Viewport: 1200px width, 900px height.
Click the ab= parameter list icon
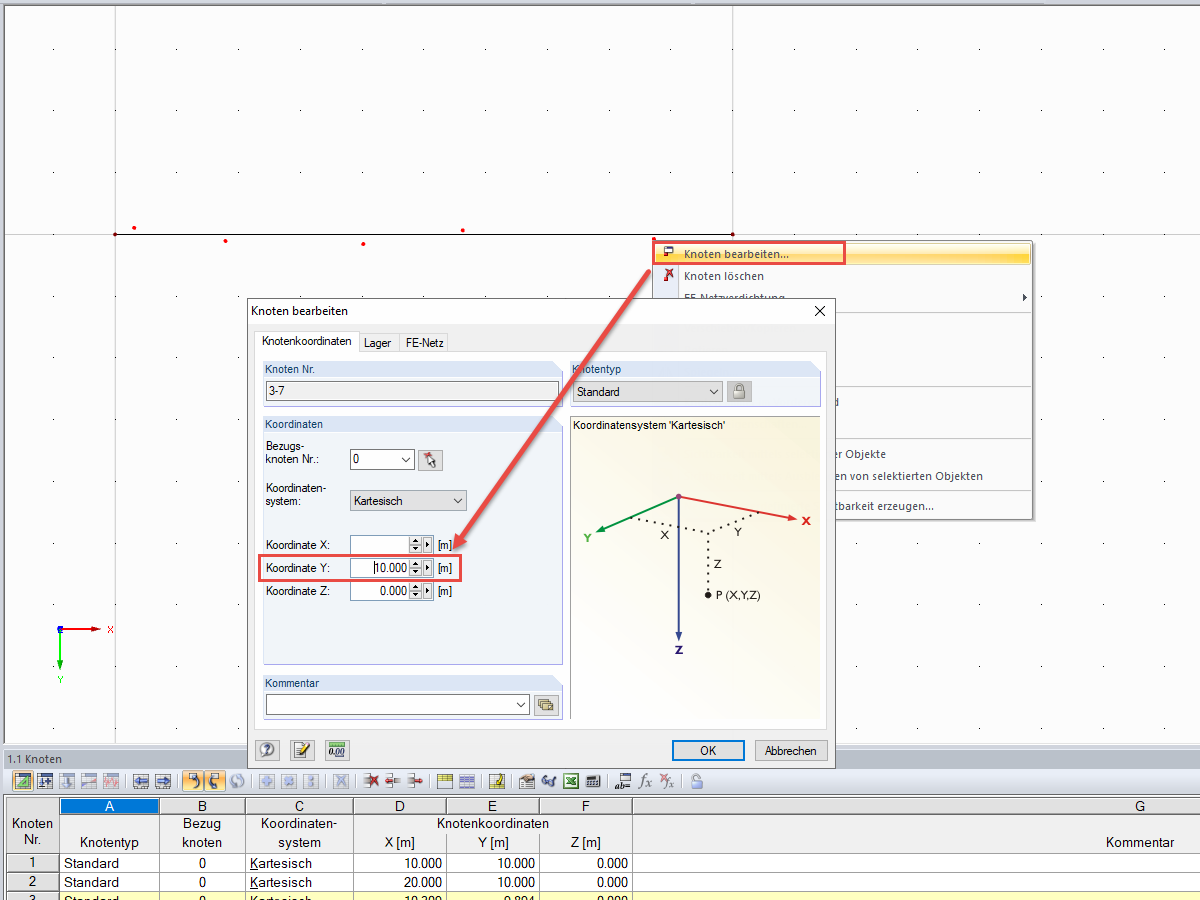coord(623,781)
